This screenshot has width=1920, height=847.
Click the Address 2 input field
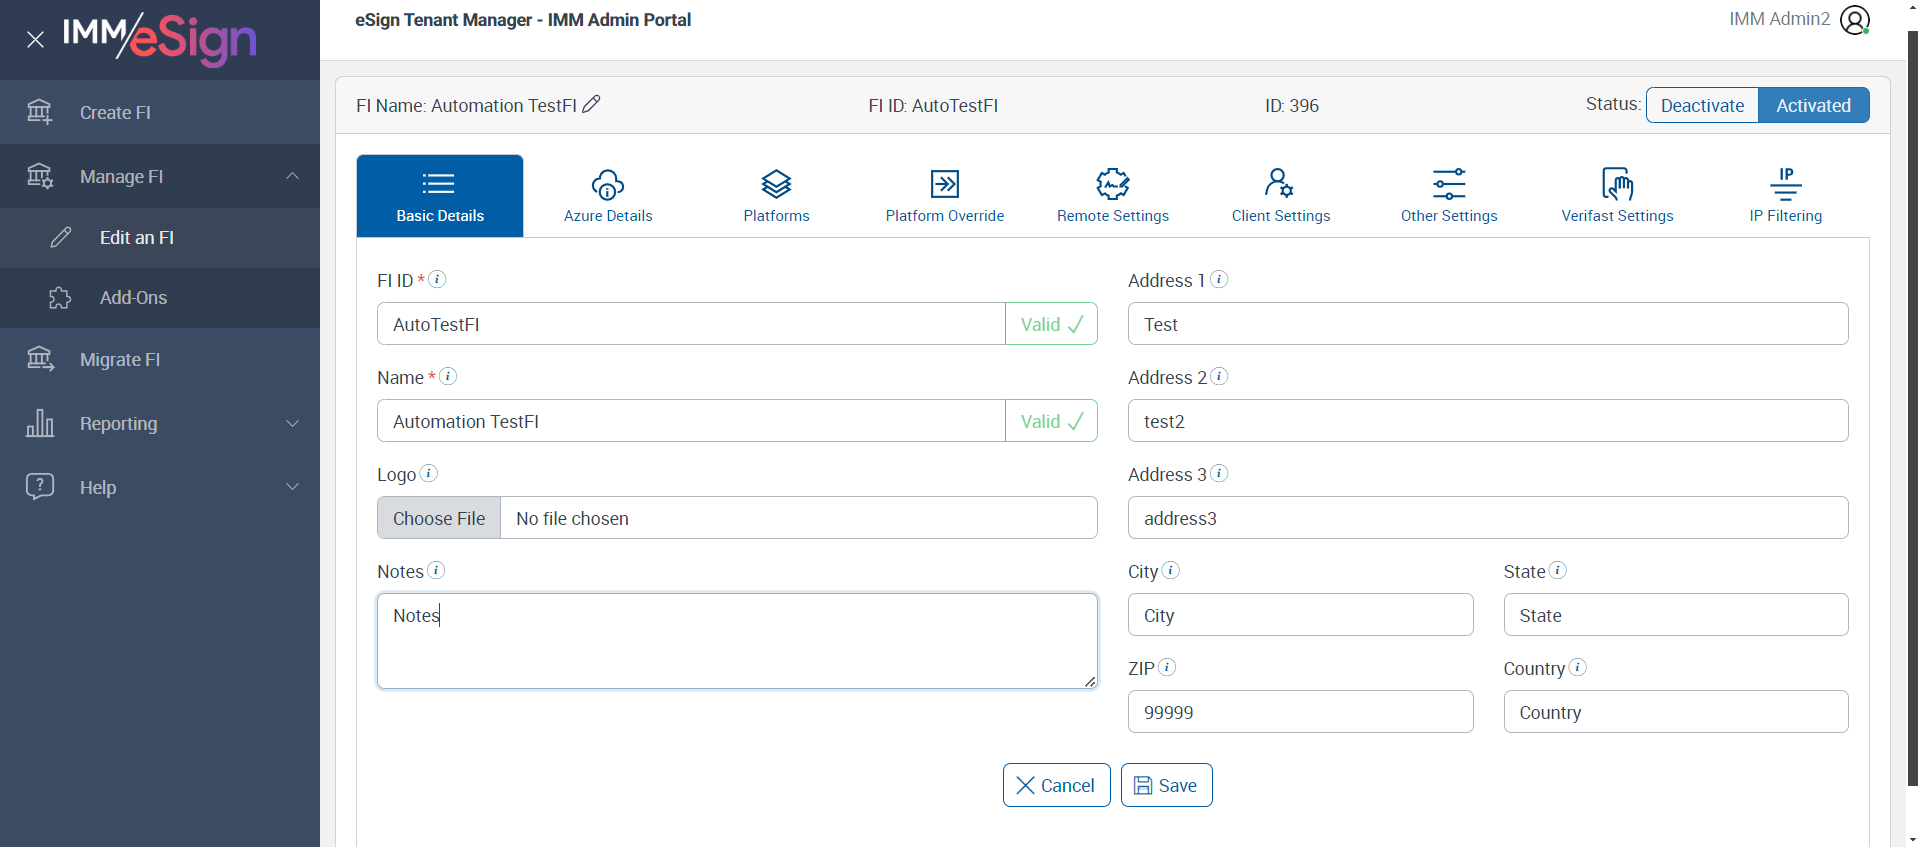tap(1488, 421)
